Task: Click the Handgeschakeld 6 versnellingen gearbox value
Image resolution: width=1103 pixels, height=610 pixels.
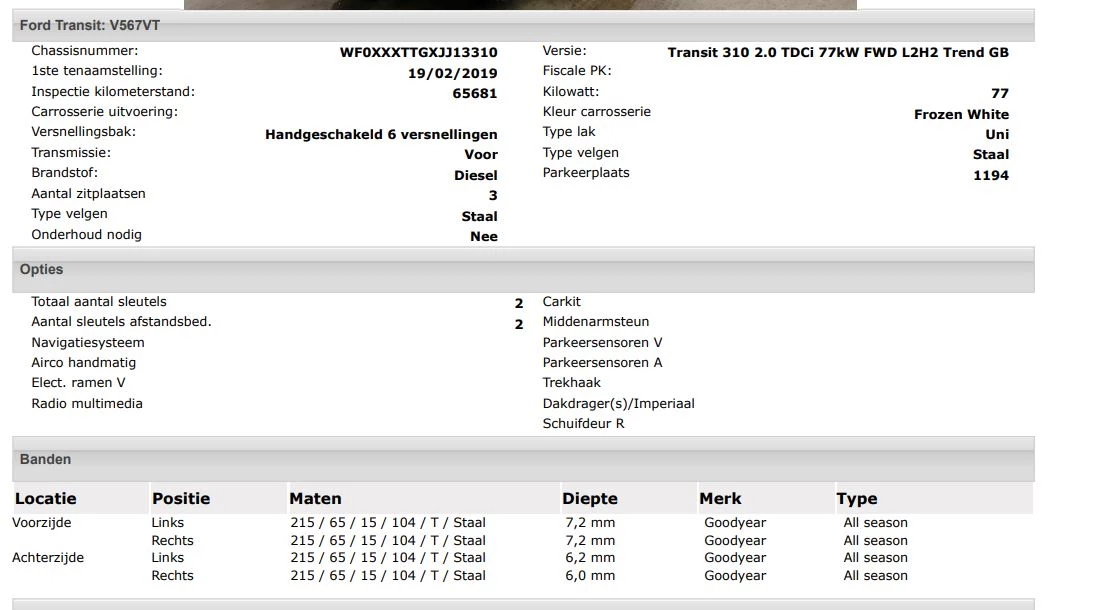Action: [x=381, y=134]
